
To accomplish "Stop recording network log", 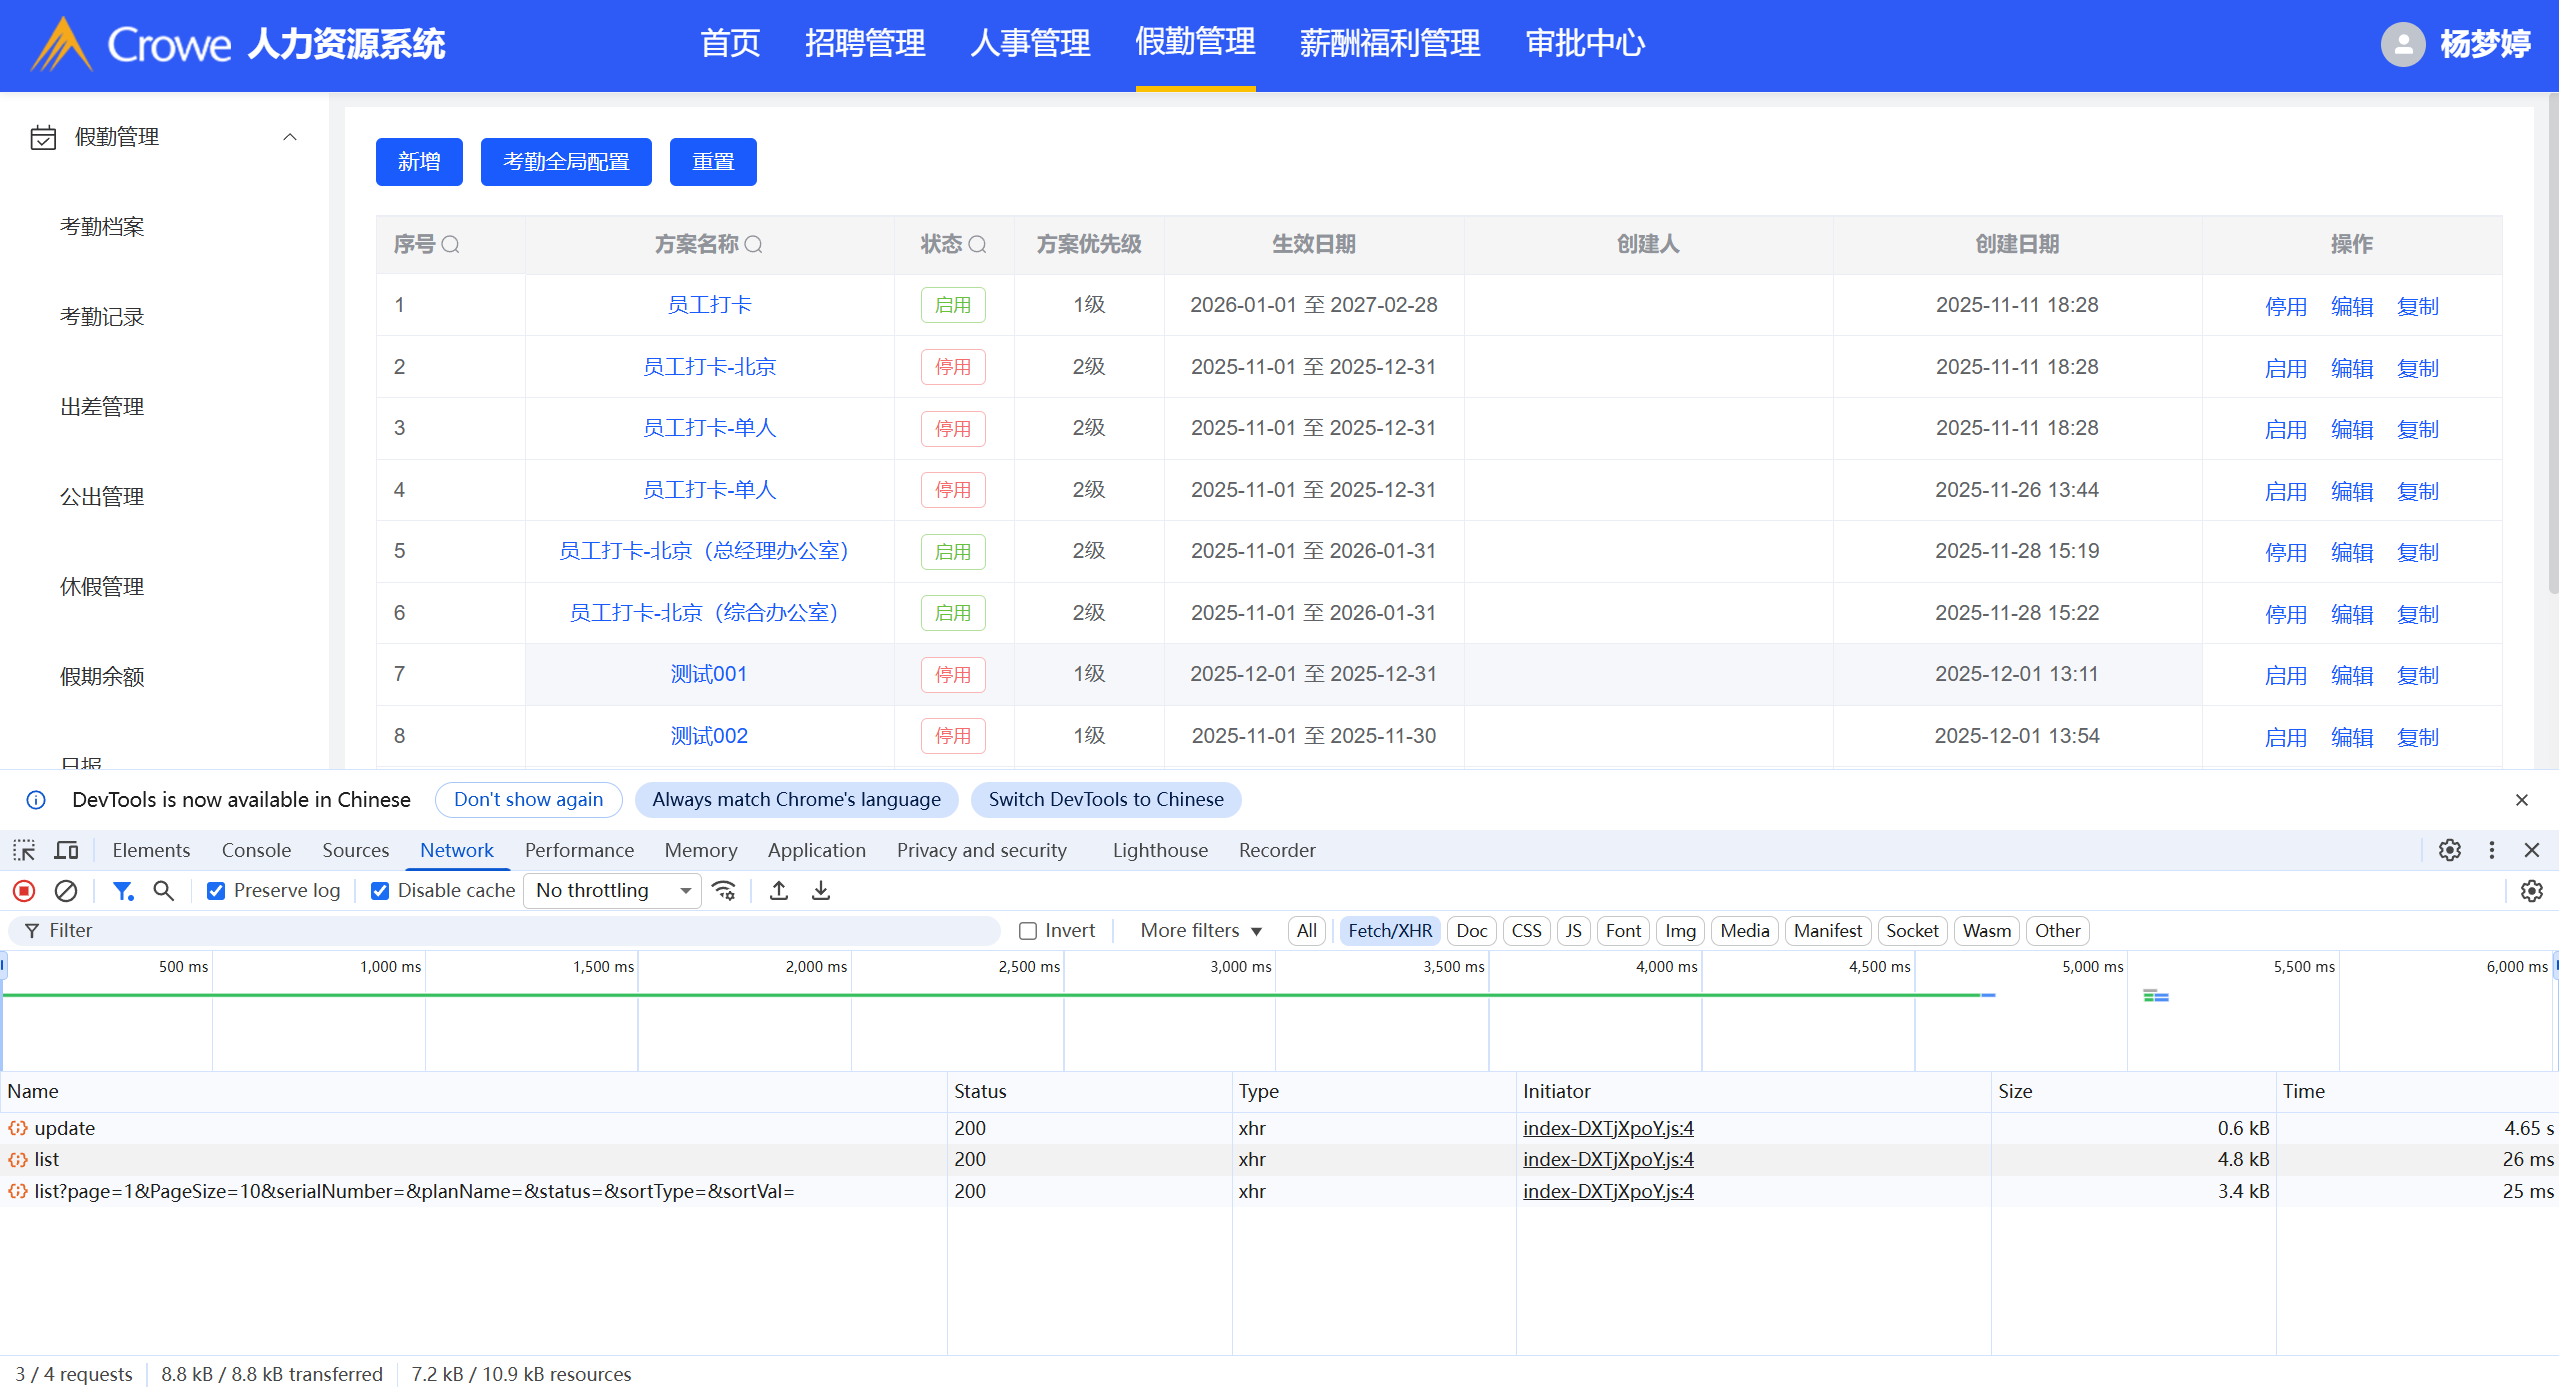I will 24,890.
